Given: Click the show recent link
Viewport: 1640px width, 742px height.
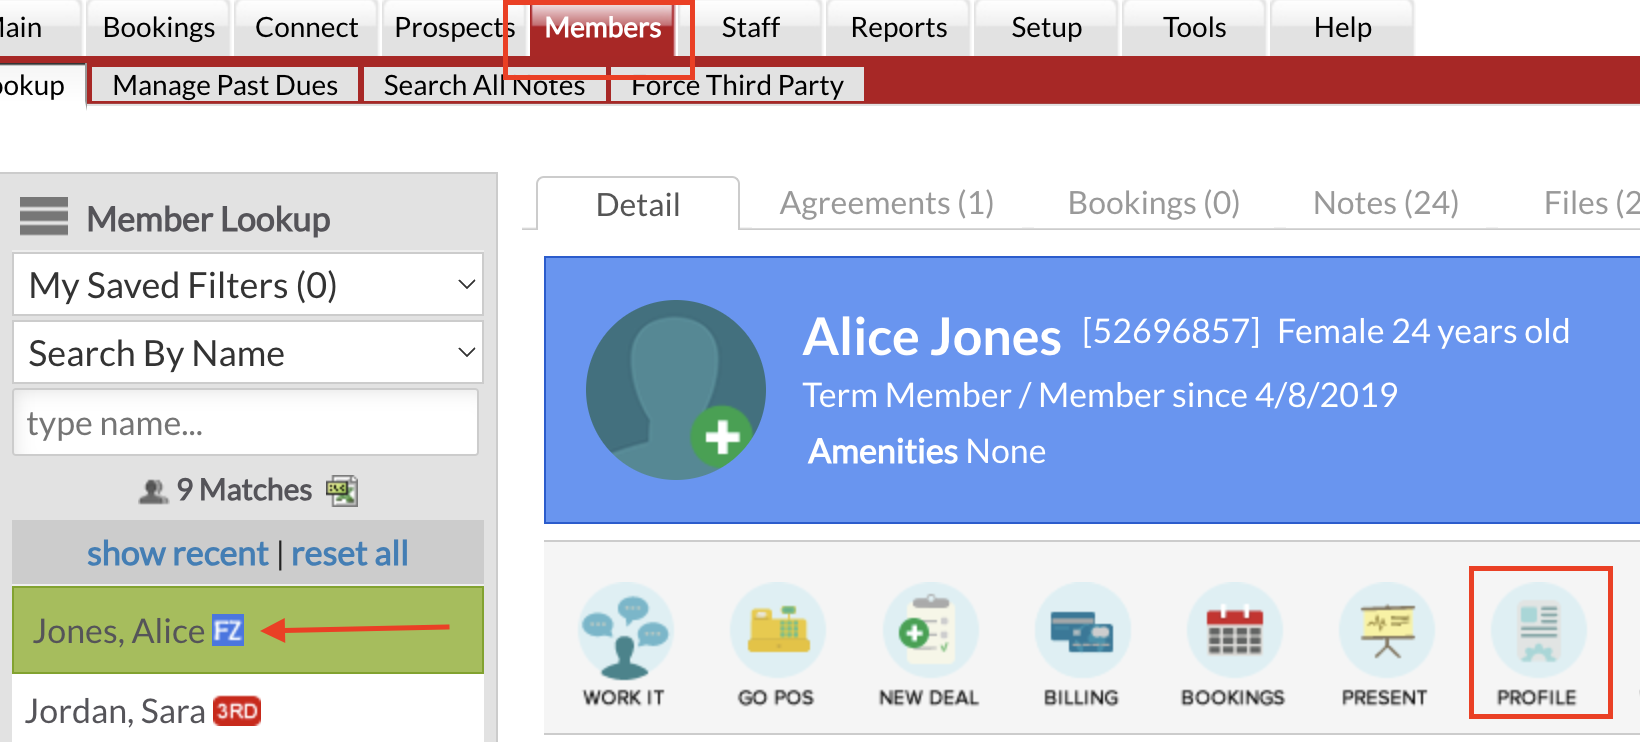Looking at the screenshot, I should click(178, 552).
